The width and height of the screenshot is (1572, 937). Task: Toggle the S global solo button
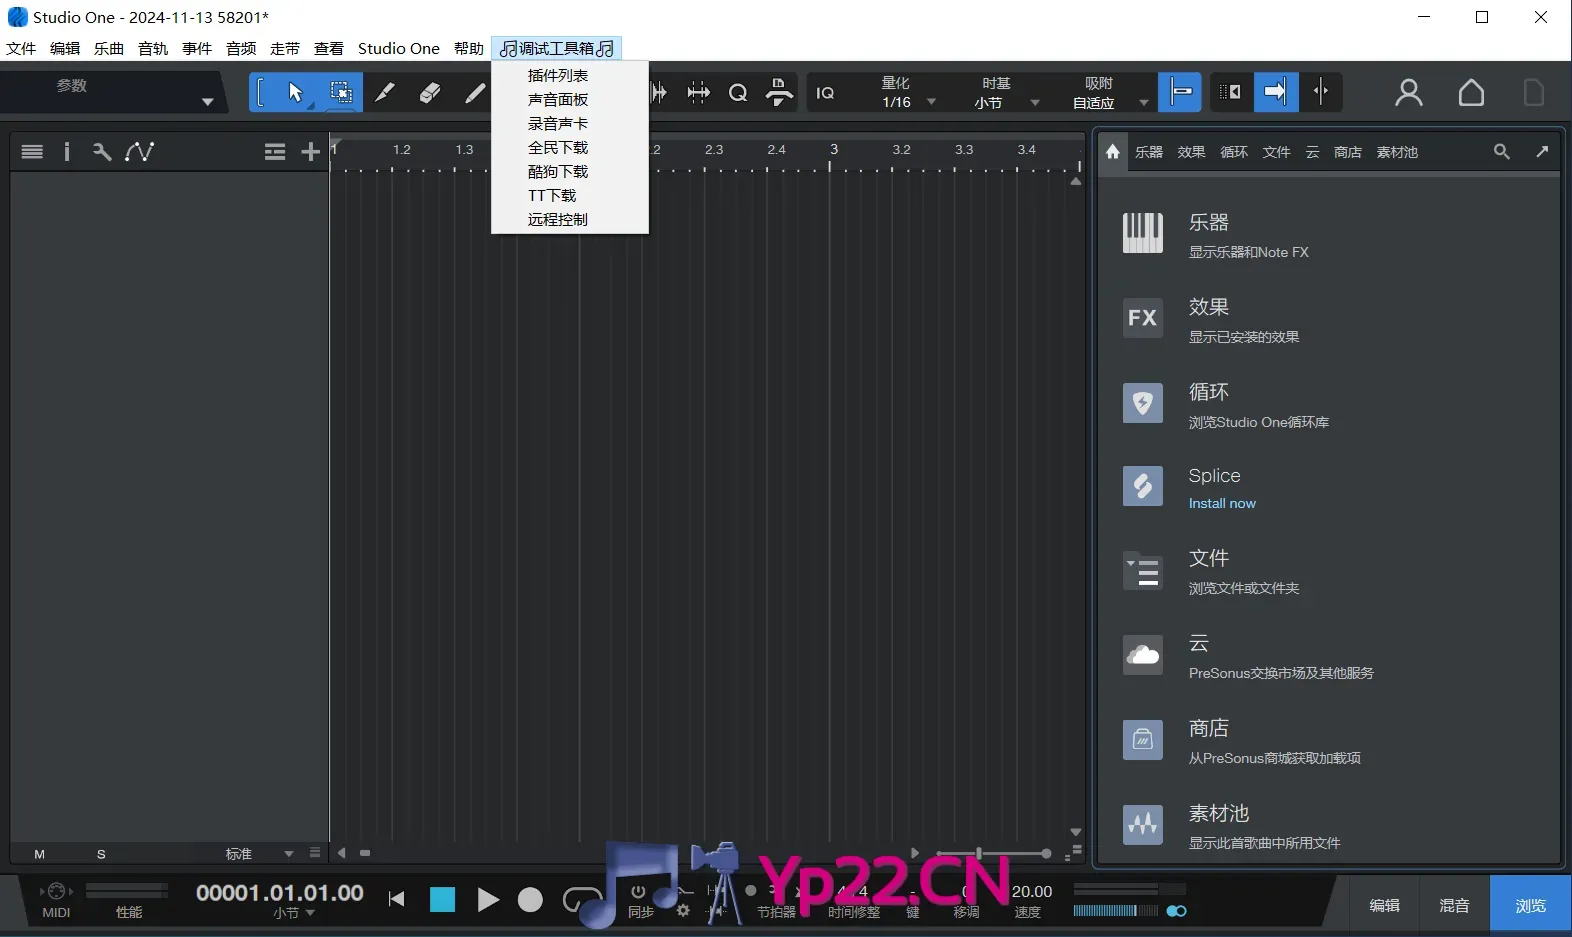click(101, 854)
